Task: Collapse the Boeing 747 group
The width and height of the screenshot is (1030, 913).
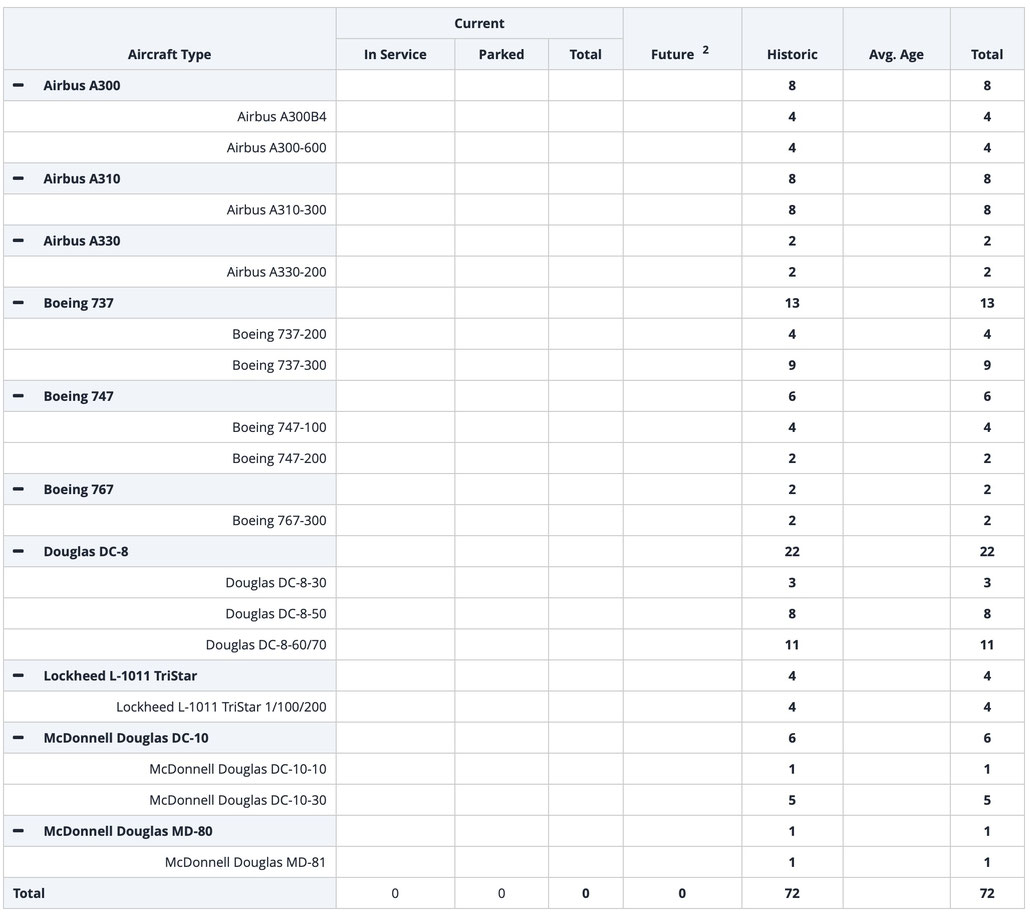Action: pyautogui.click(x=18, y=396)
